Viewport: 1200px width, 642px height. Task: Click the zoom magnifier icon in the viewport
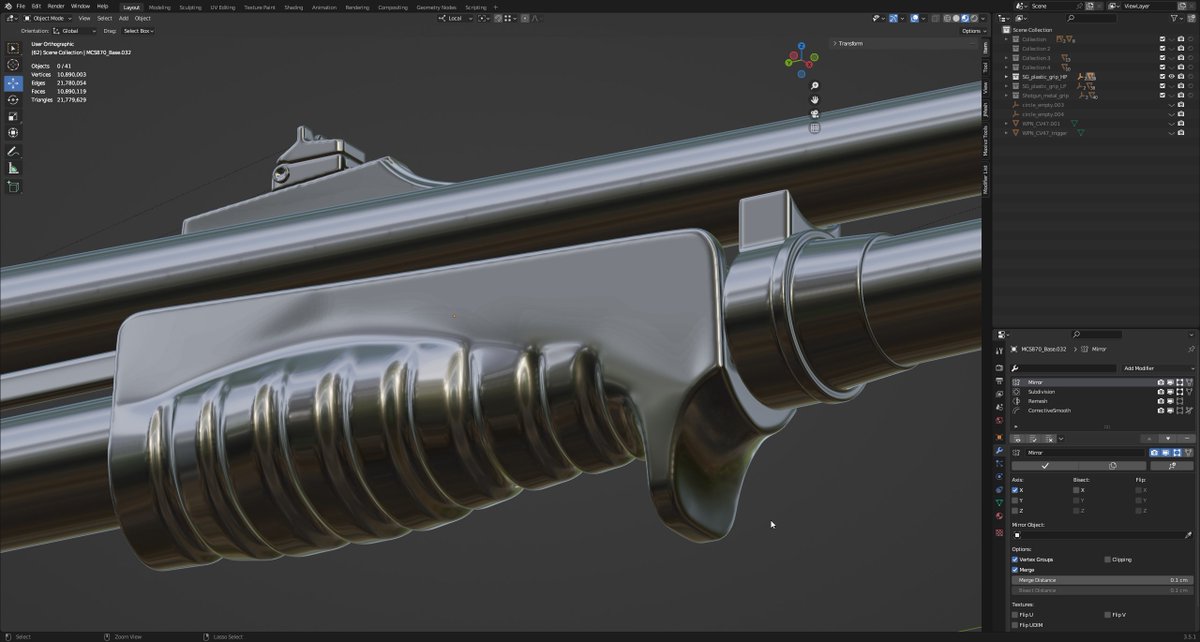point(815,86)
